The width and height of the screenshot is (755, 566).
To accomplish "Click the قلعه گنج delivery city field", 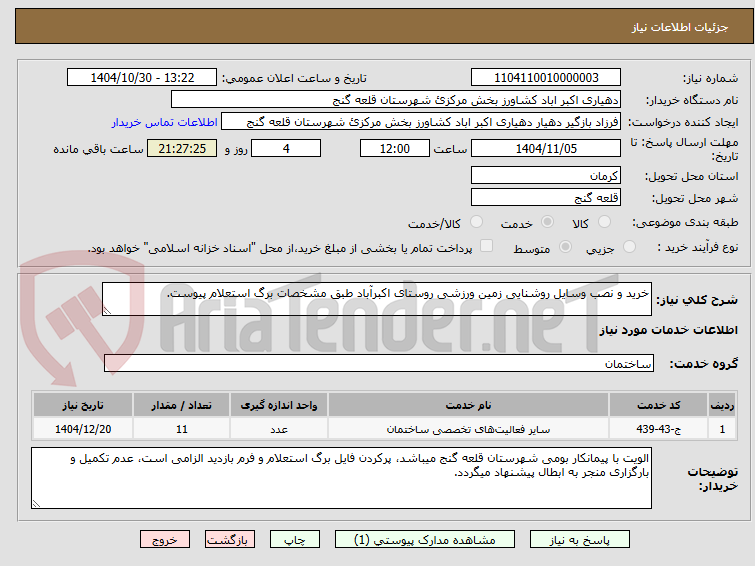I will click(x=546, y=197).
